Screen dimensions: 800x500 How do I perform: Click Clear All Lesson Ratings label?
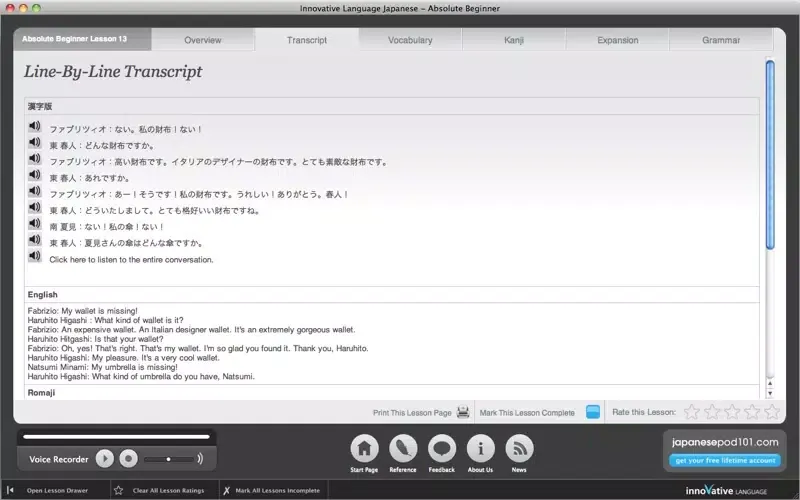[168, 490]
